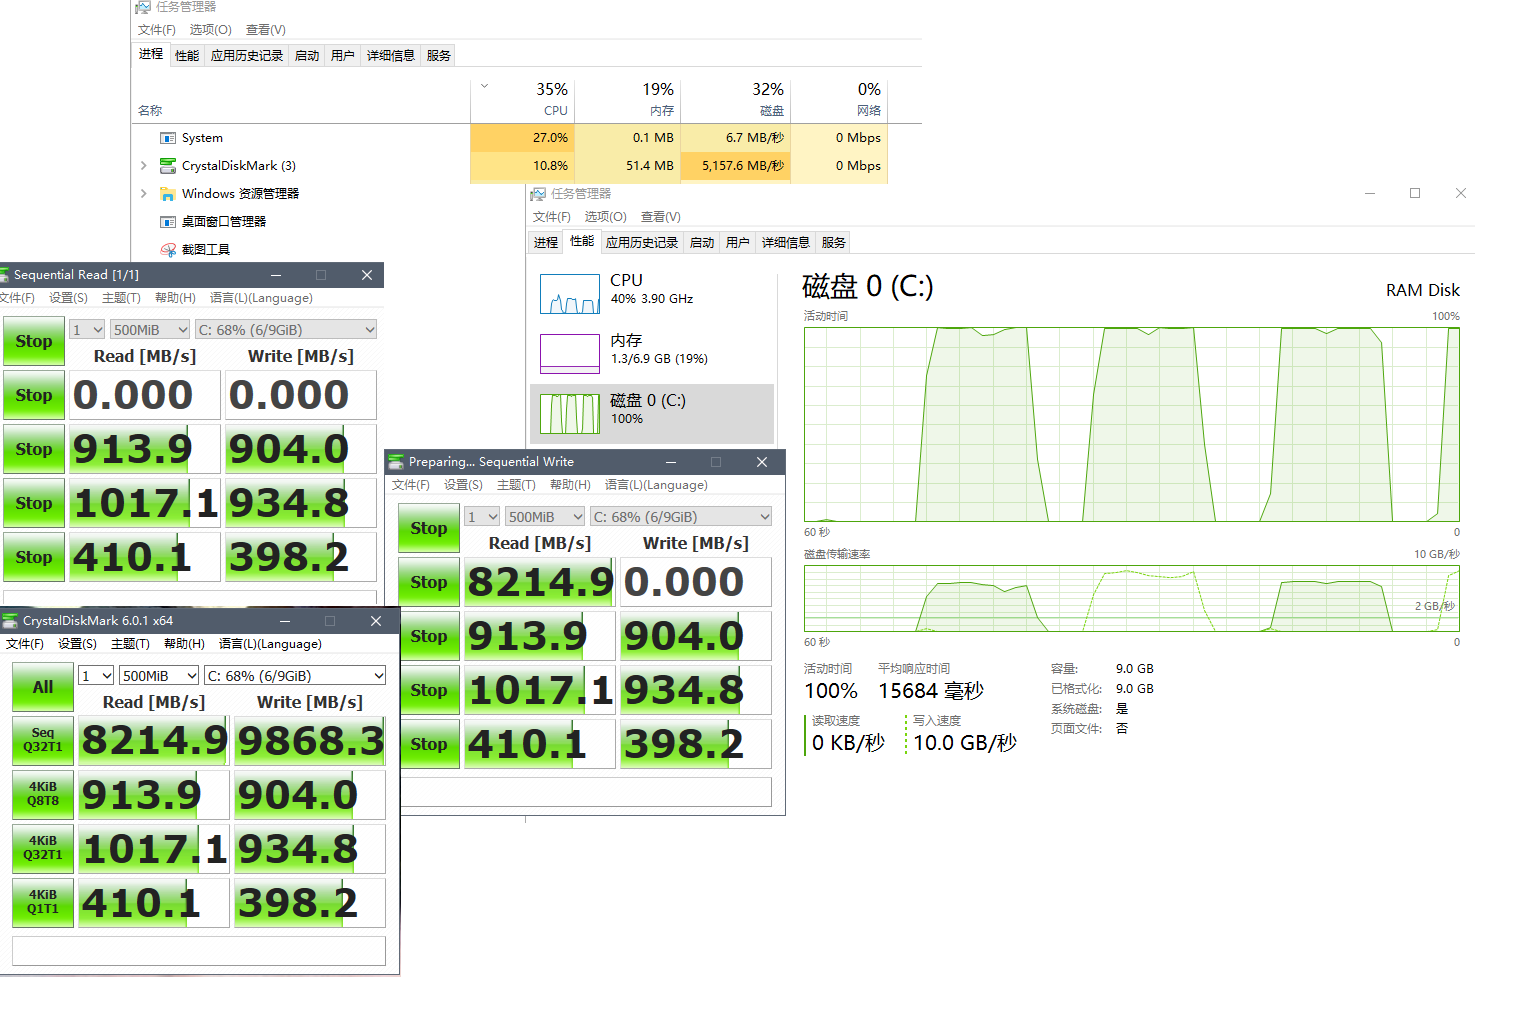Viewport: 1513px width, 1024px height.
Task: Click the comment field in Sequential Write window
Action: 586,792
